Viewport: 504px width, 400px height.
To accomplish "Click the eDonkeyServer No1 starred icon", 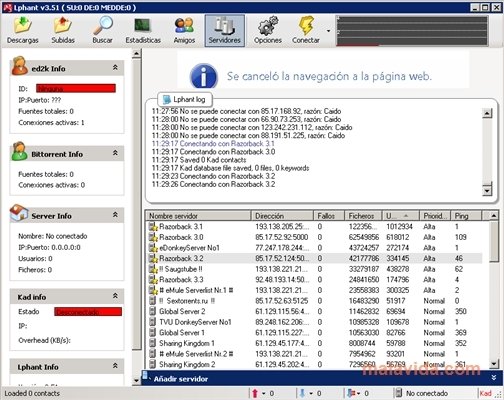I will 153,248.
